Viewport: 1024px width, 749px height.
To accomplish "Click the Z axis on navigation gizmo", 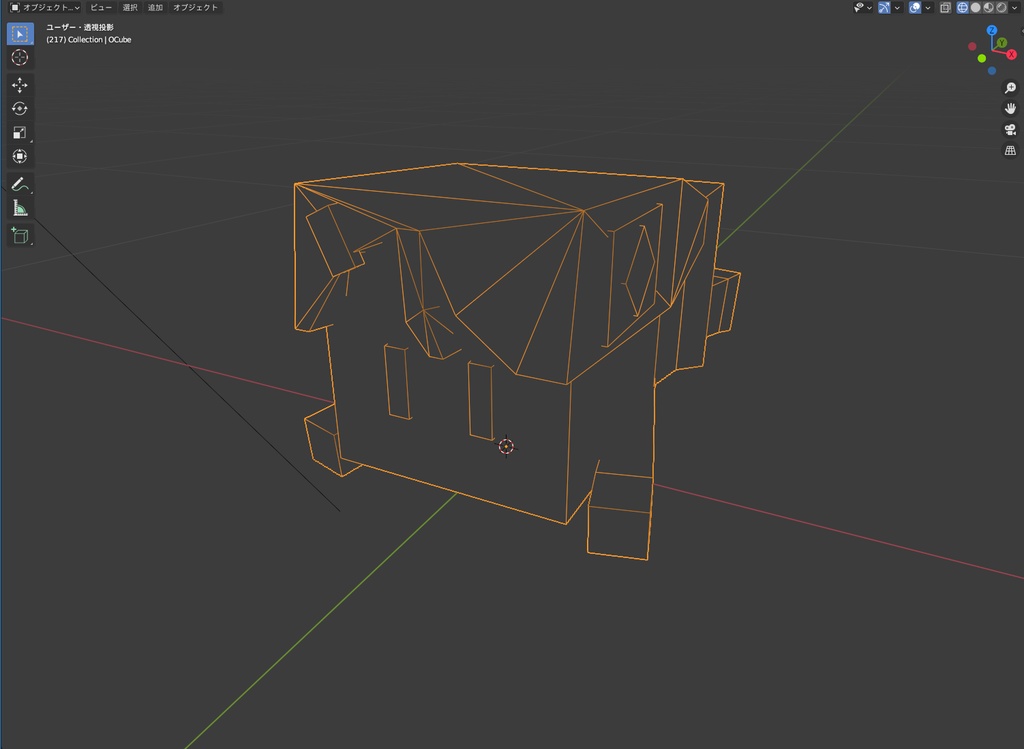I will click(x=992, y=30).
